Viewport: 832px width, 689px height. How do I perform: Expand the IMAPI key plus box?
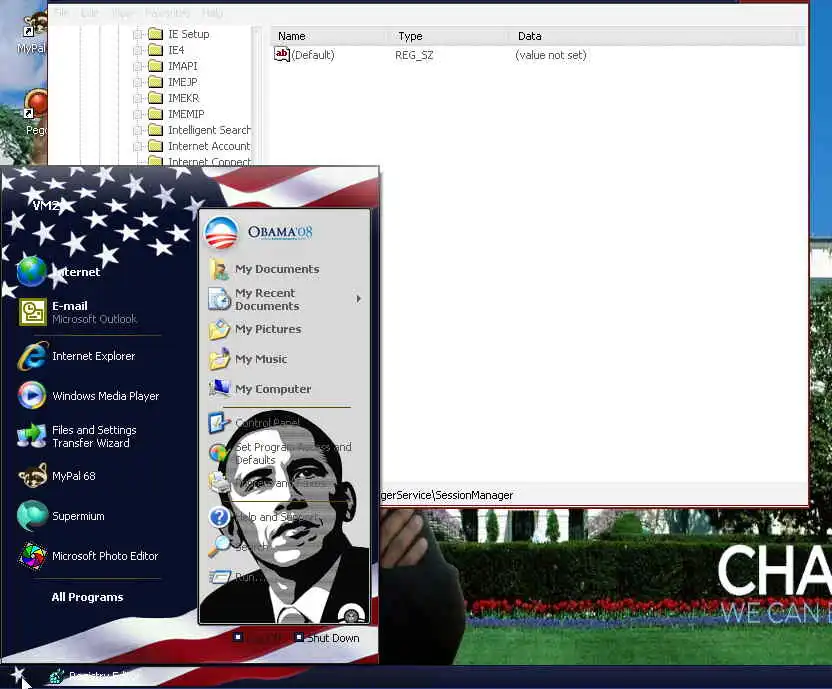click(137, 66)
